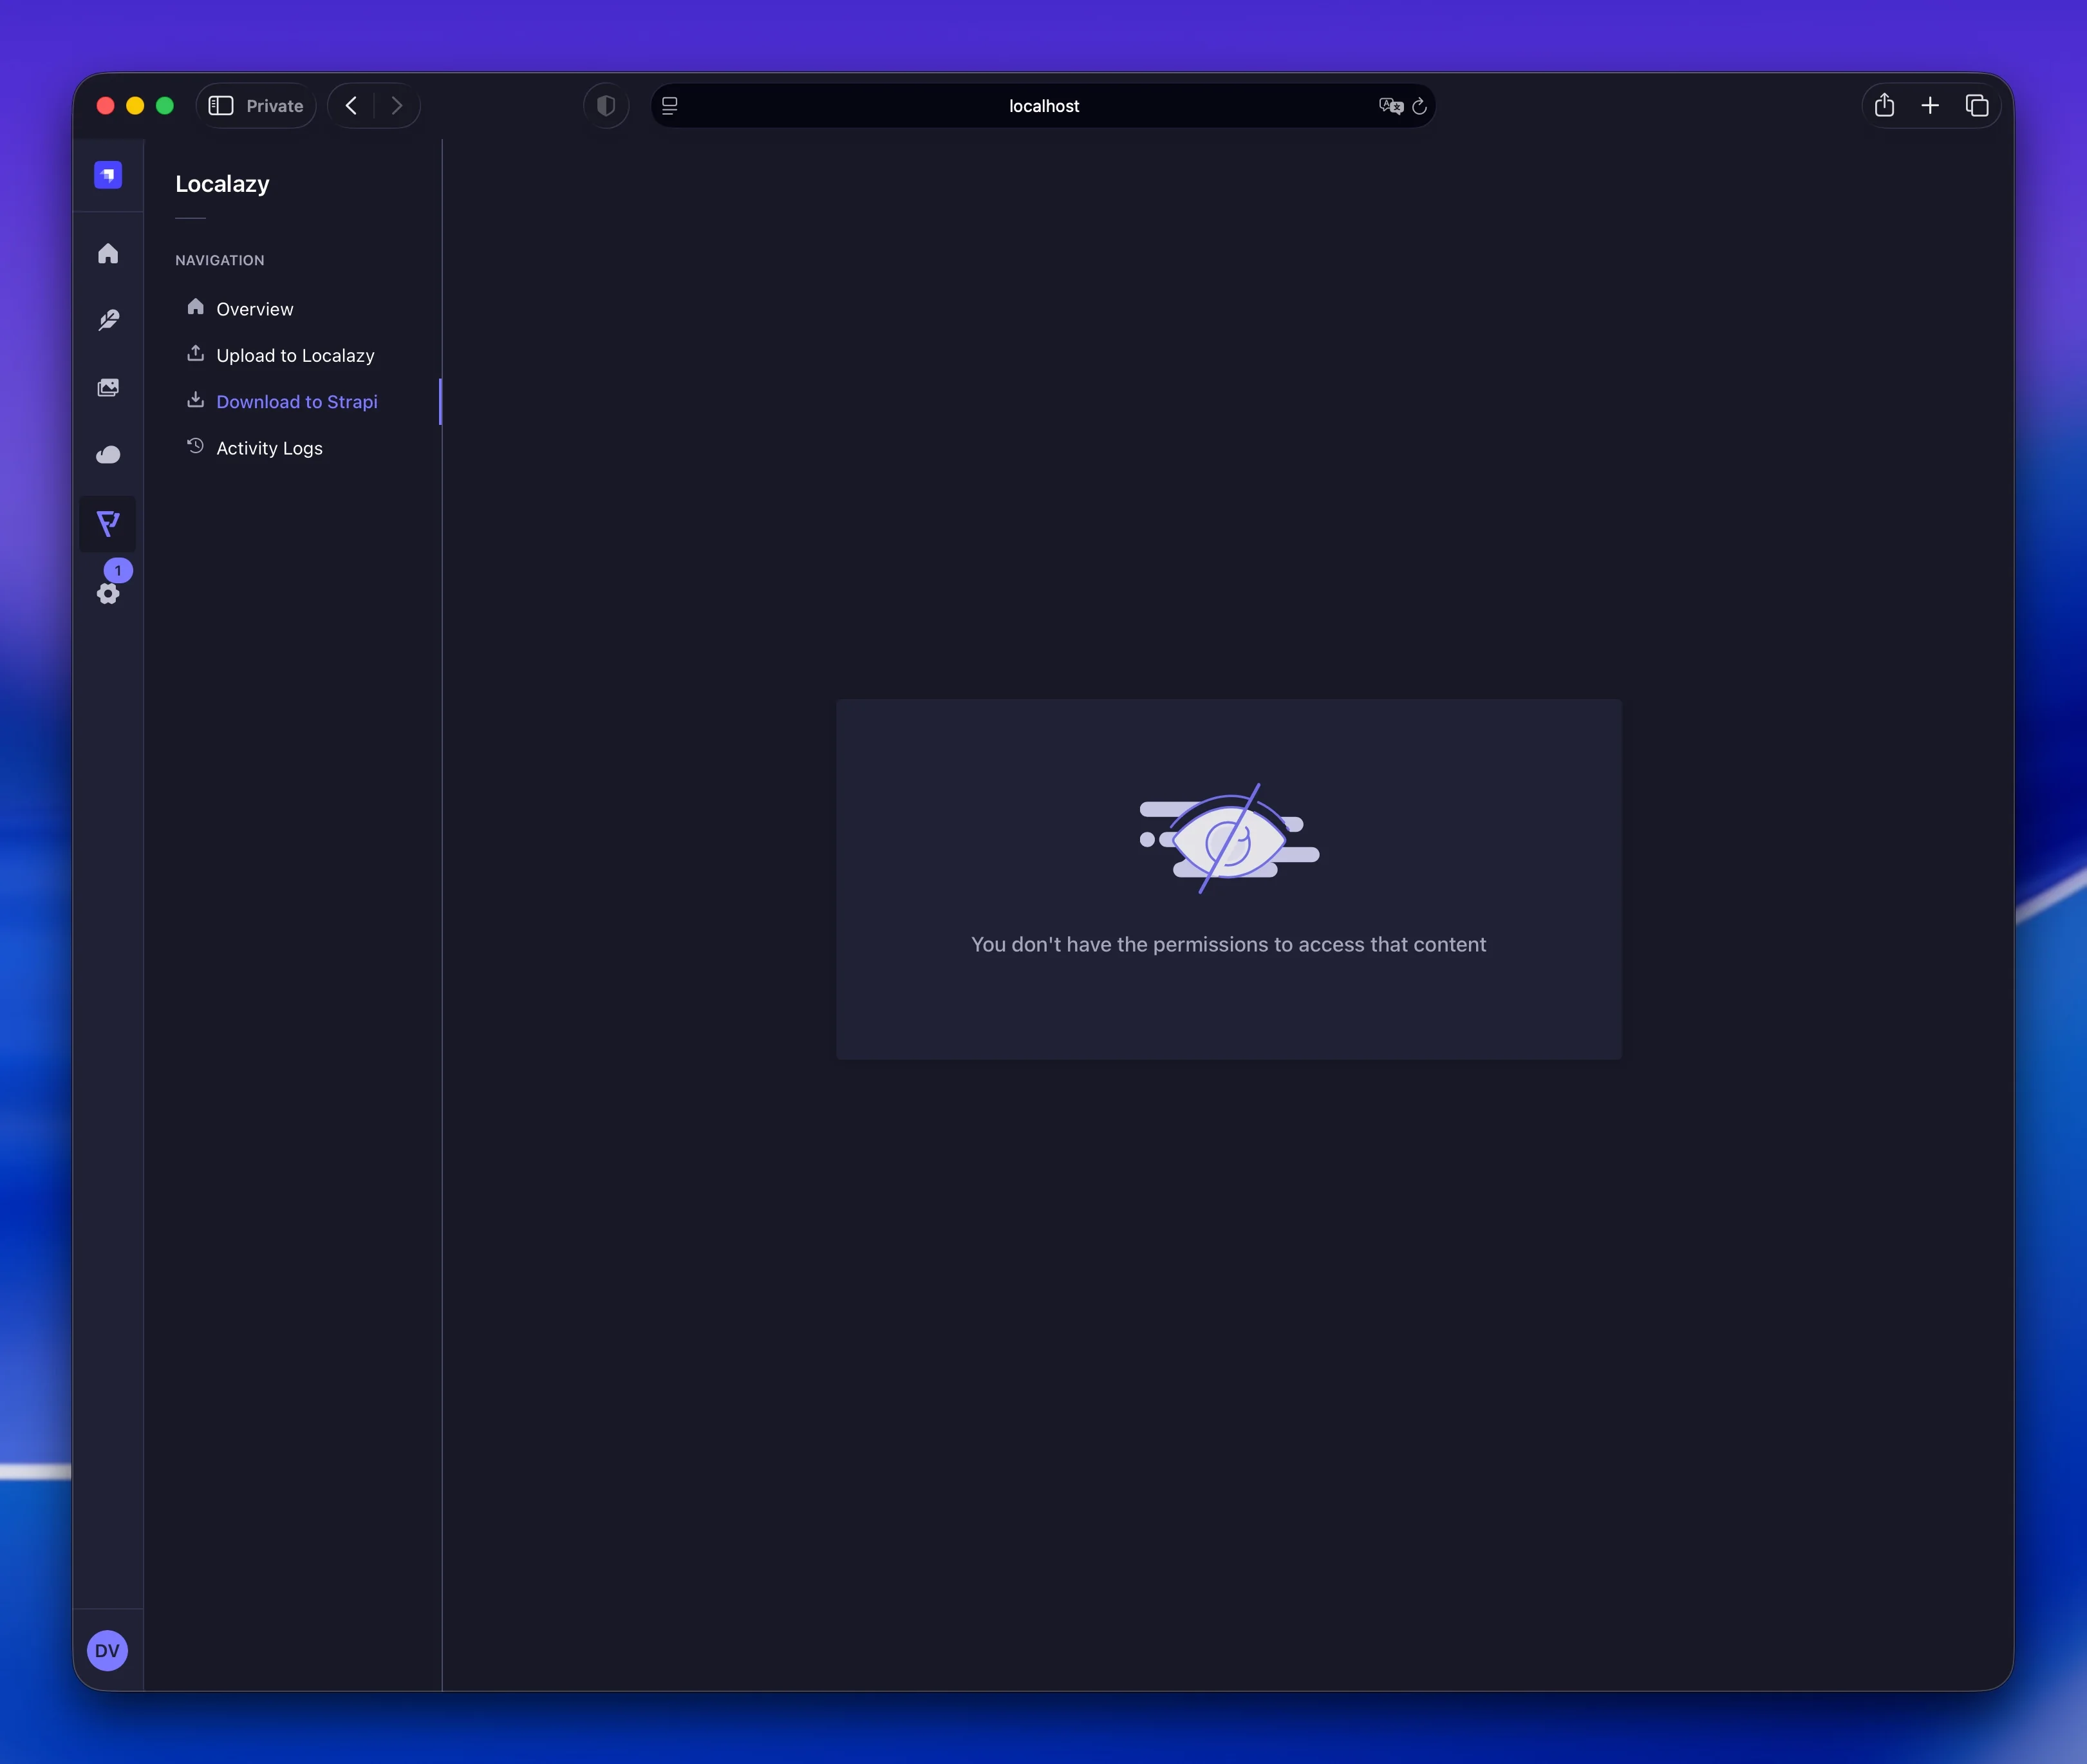The image size is (2087, 1764).
Task: Show the tab overview
Action: [1977, 106]
